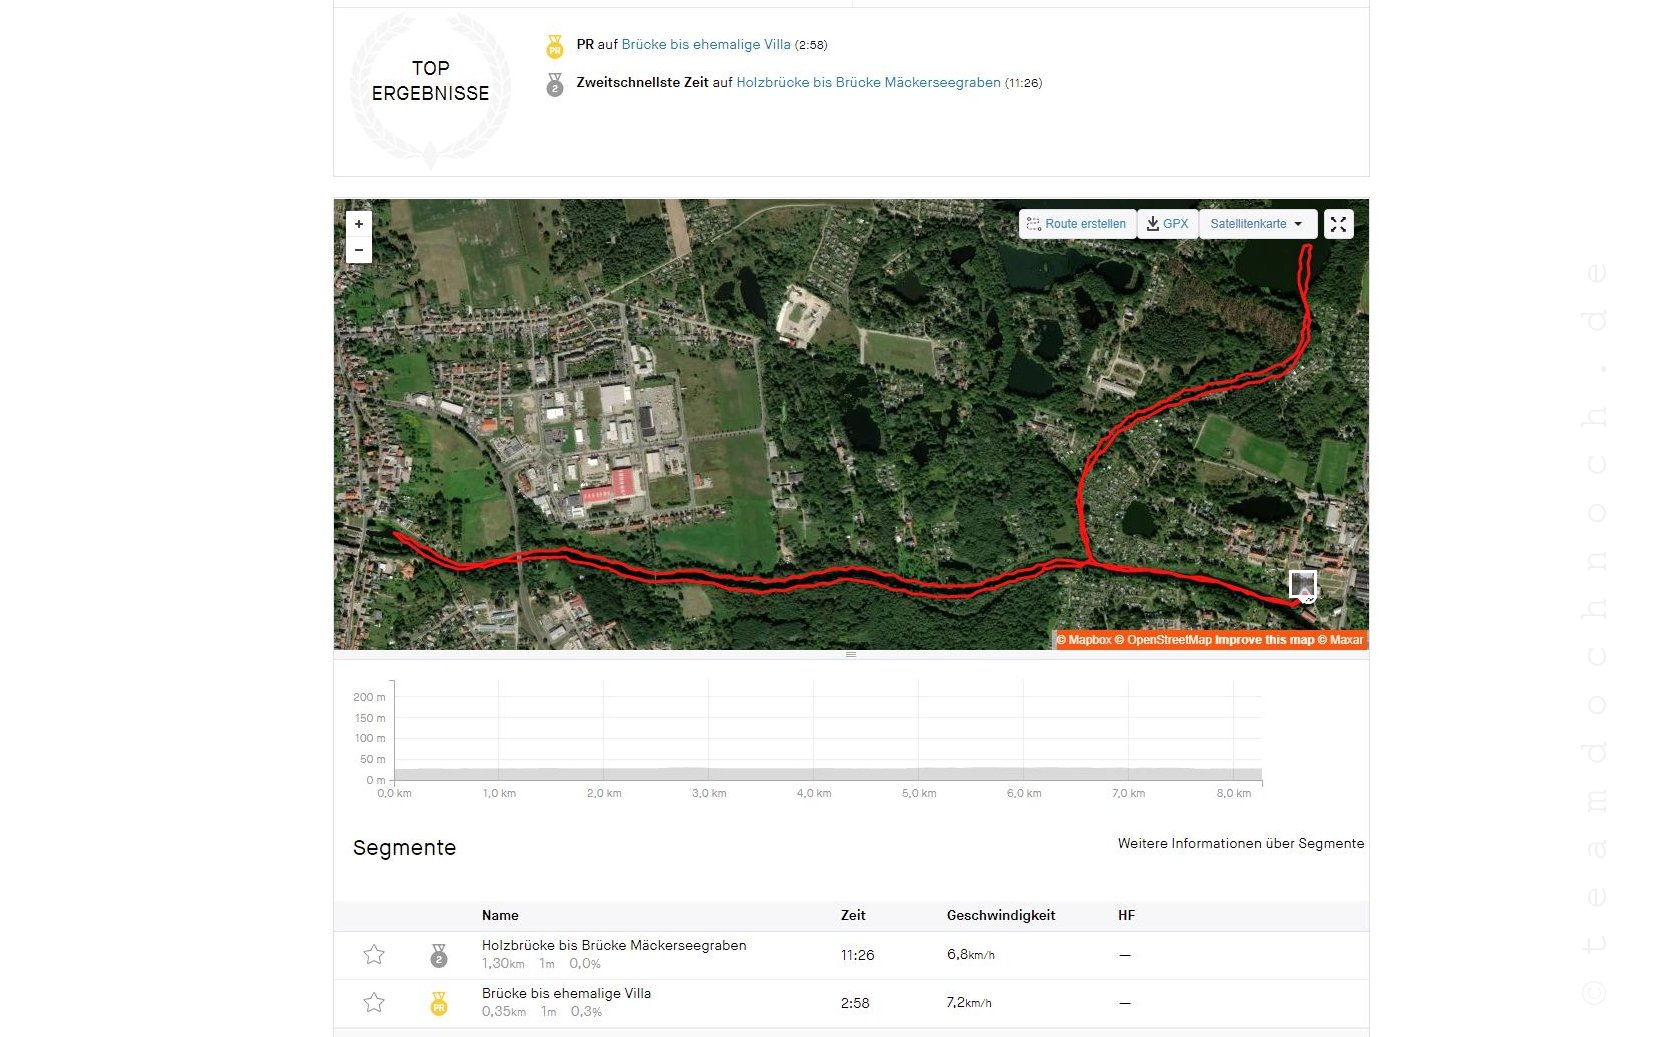The width and height of the screenshot is (1658, 1037).
Task: Star the Brücke bis ehemalige Villa segment
Action: [374, 1003]
